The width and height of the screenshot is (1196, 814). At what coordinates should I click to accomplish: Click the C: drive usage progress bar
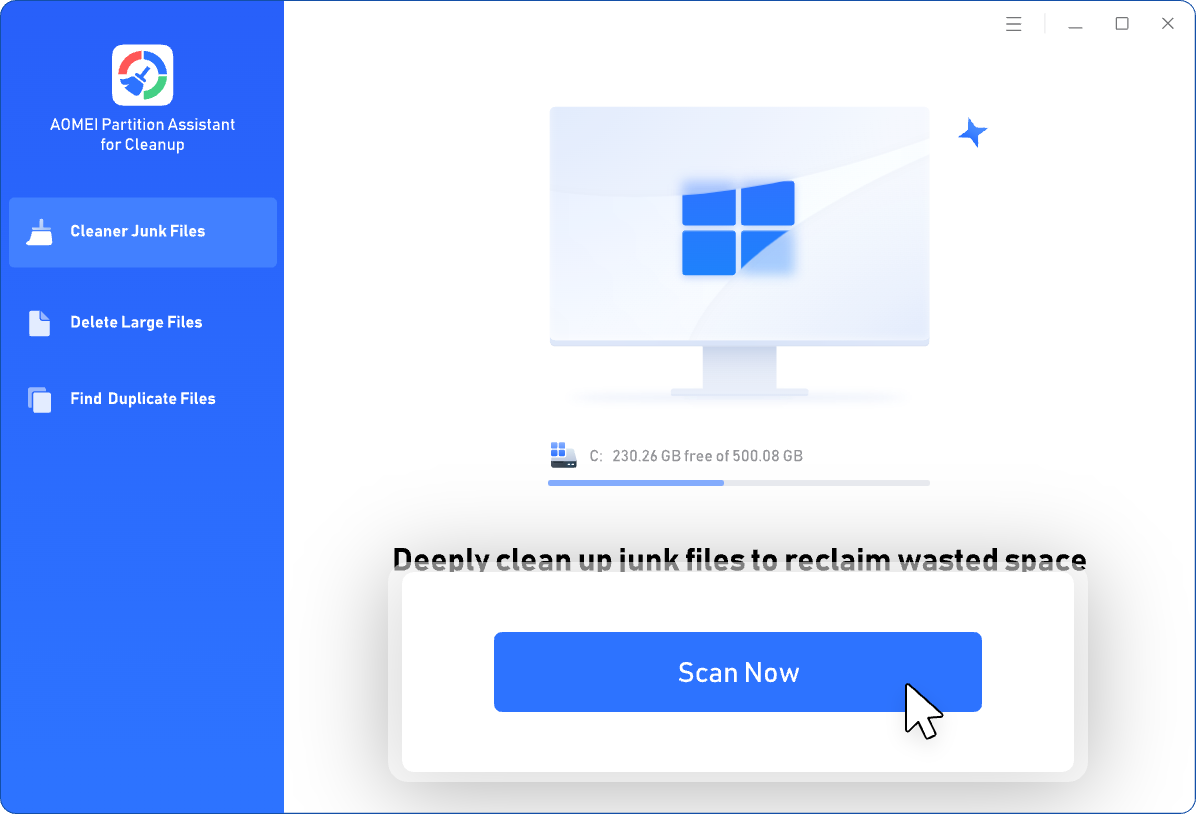point(738,483)
